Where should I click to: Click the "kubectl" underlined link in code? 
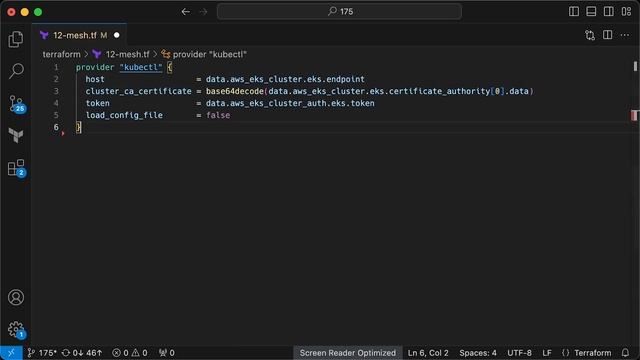pyautogui.click(x=141, y=67)
